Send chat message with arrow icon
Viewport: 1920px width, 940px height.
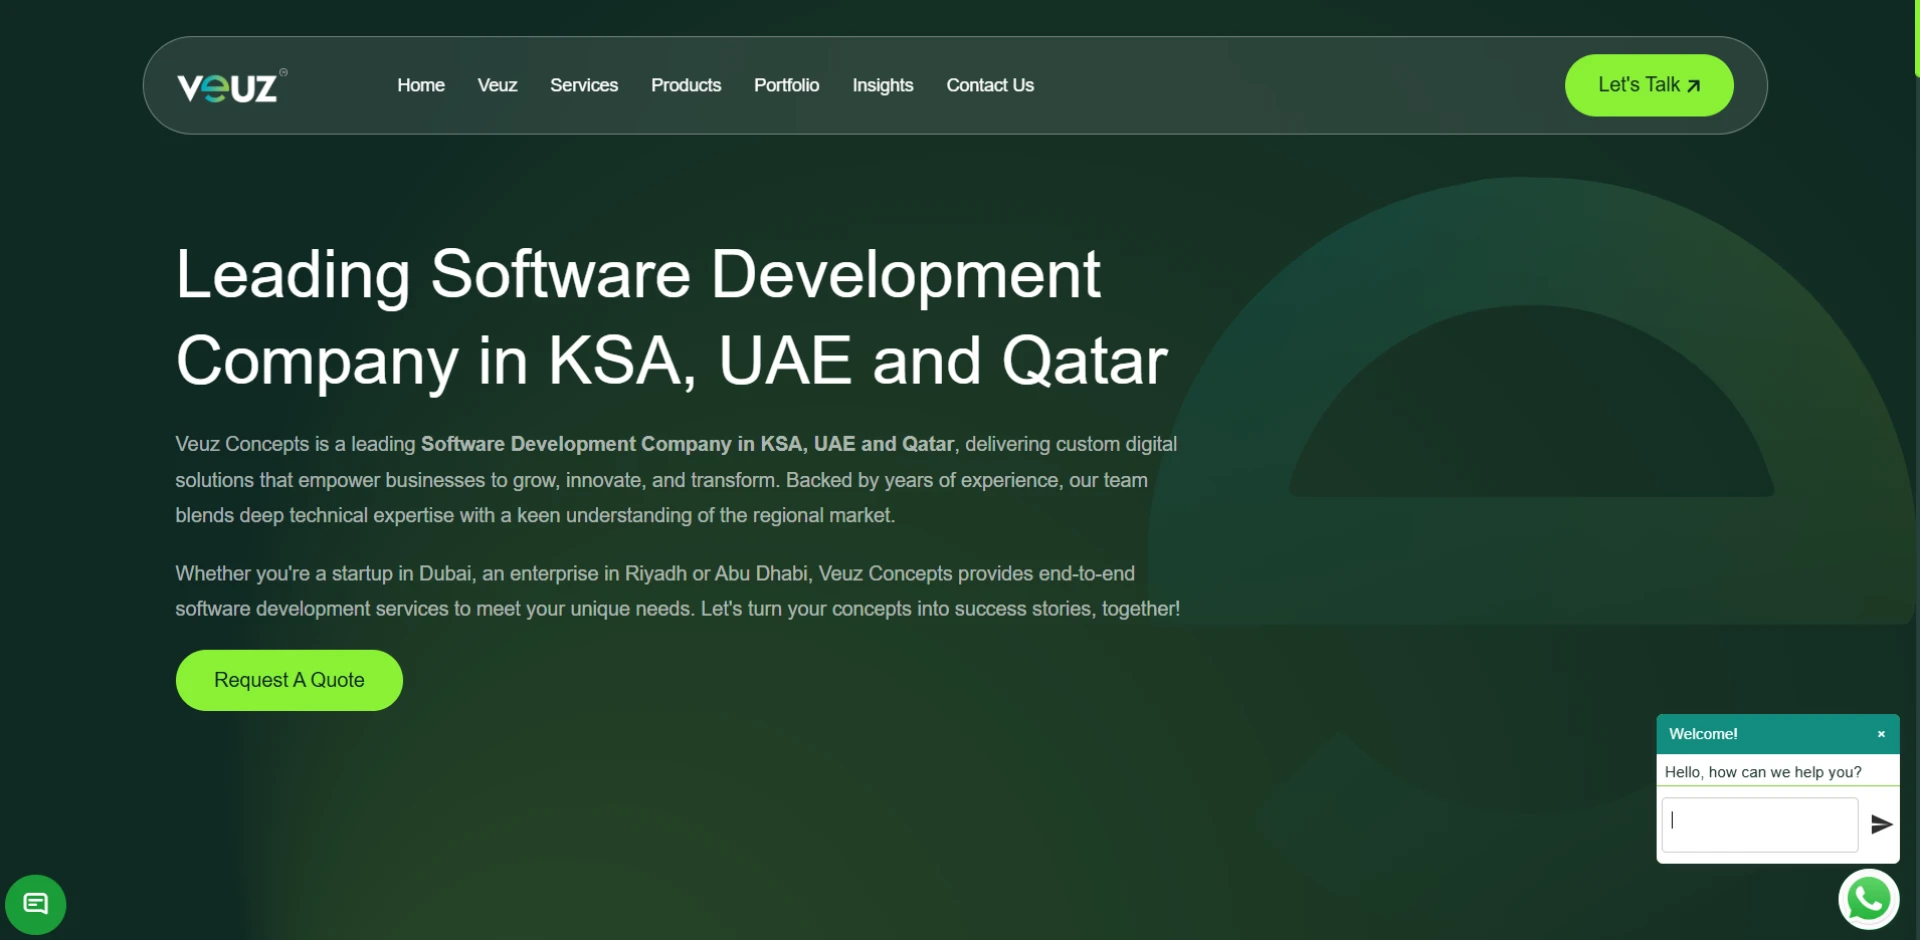click(x=1881, y=825)
